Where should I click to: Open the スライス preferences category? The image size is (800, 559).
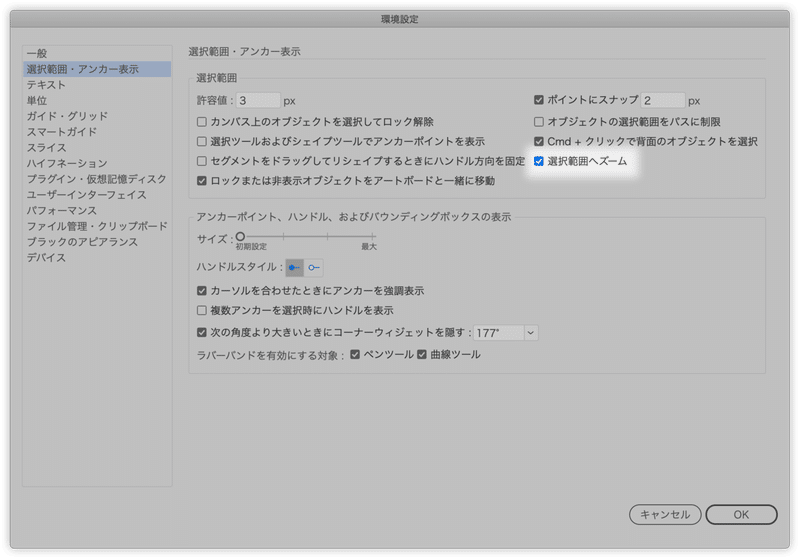(x=97, y=148)
